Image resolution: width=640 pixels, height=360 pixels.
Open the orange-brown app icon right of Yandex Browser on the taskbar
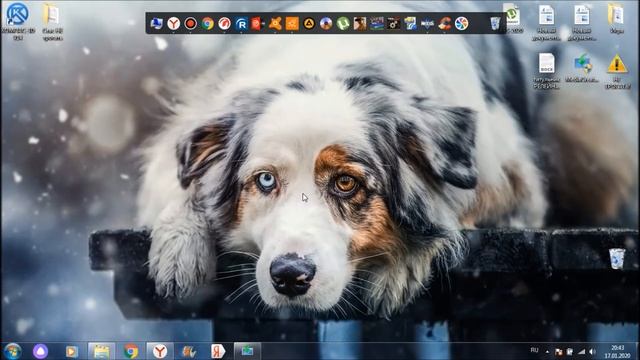[189, 351]
